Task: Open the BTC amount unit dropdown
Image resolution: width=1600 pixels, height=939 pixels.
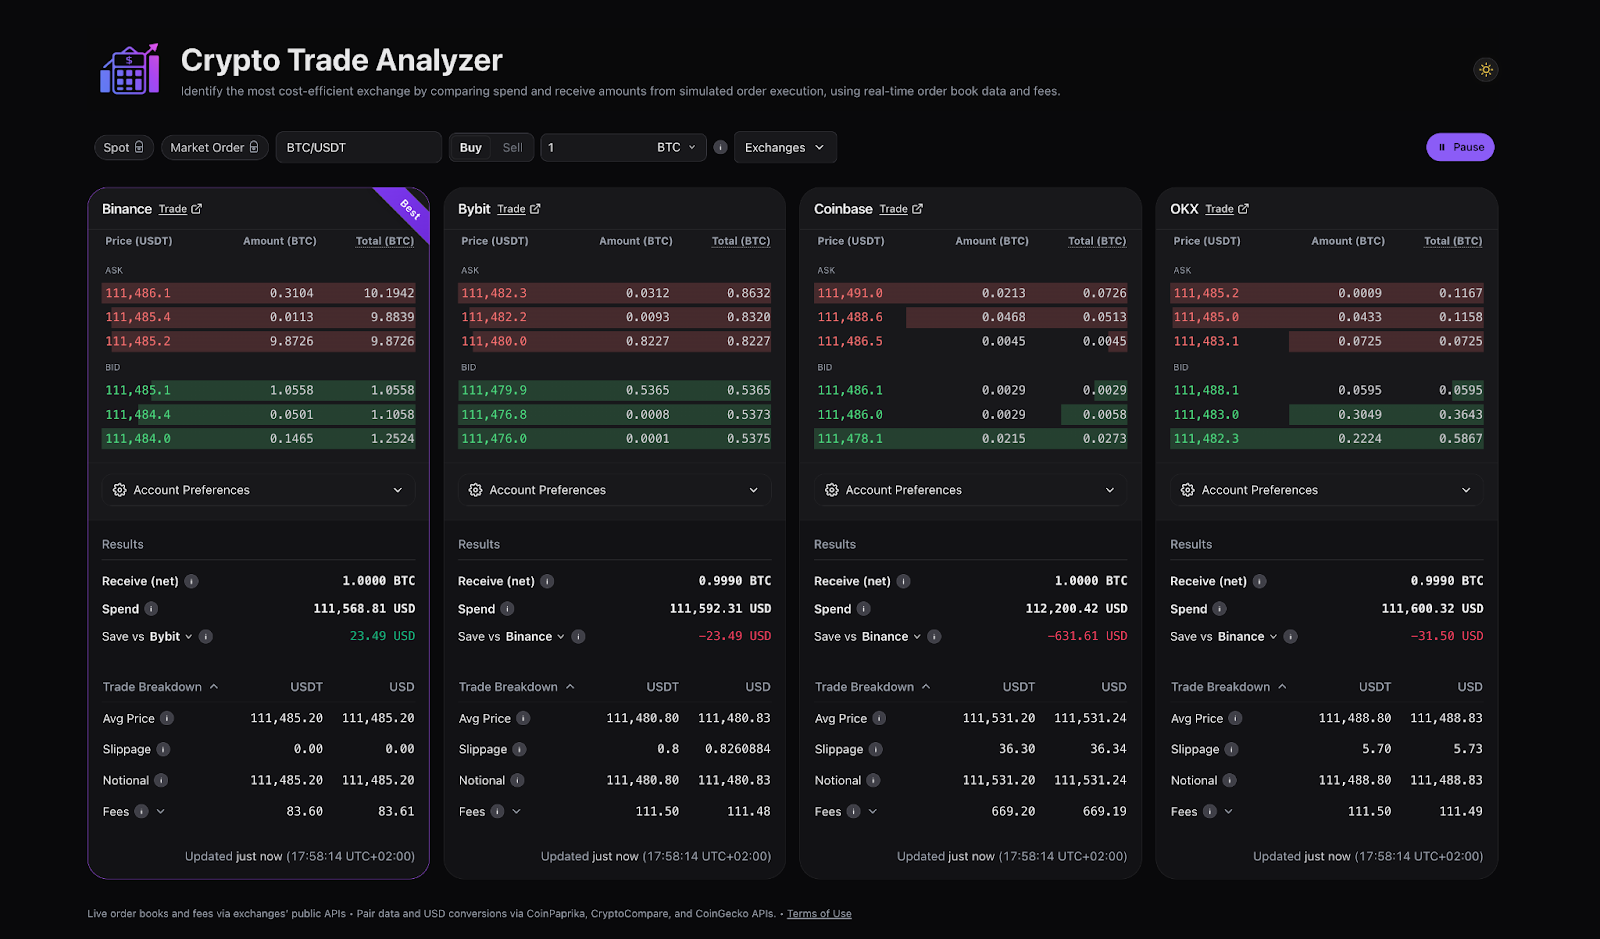Action: click(676, 148)
